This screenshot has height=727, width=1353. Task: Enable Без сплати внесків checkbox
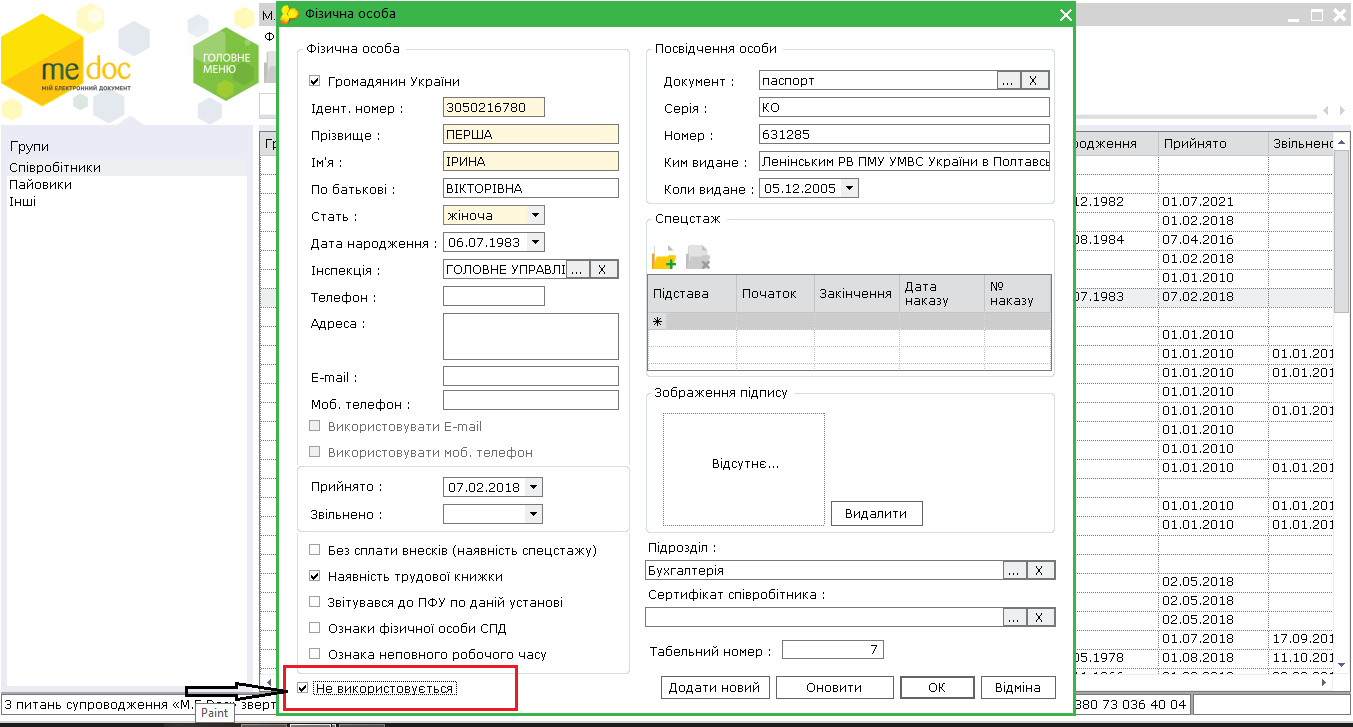click(x=315, y=550)
